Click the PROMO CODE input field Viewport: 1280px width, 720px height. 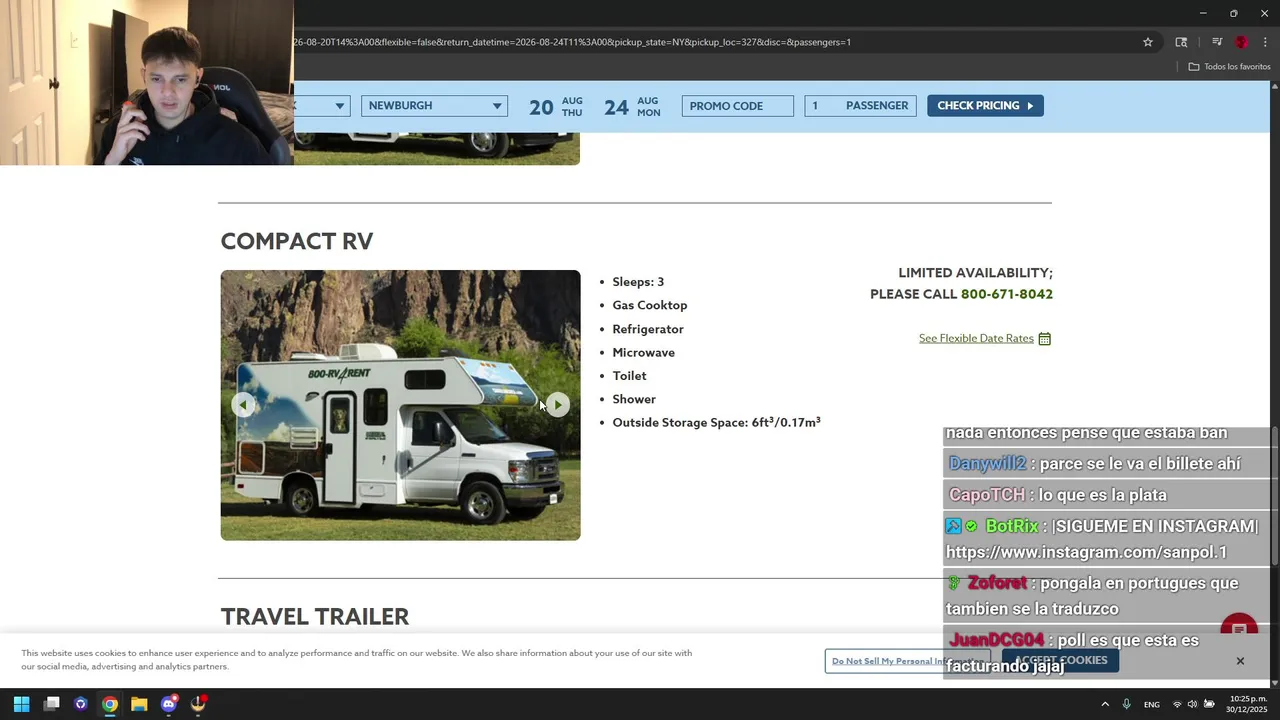[738, 106]
